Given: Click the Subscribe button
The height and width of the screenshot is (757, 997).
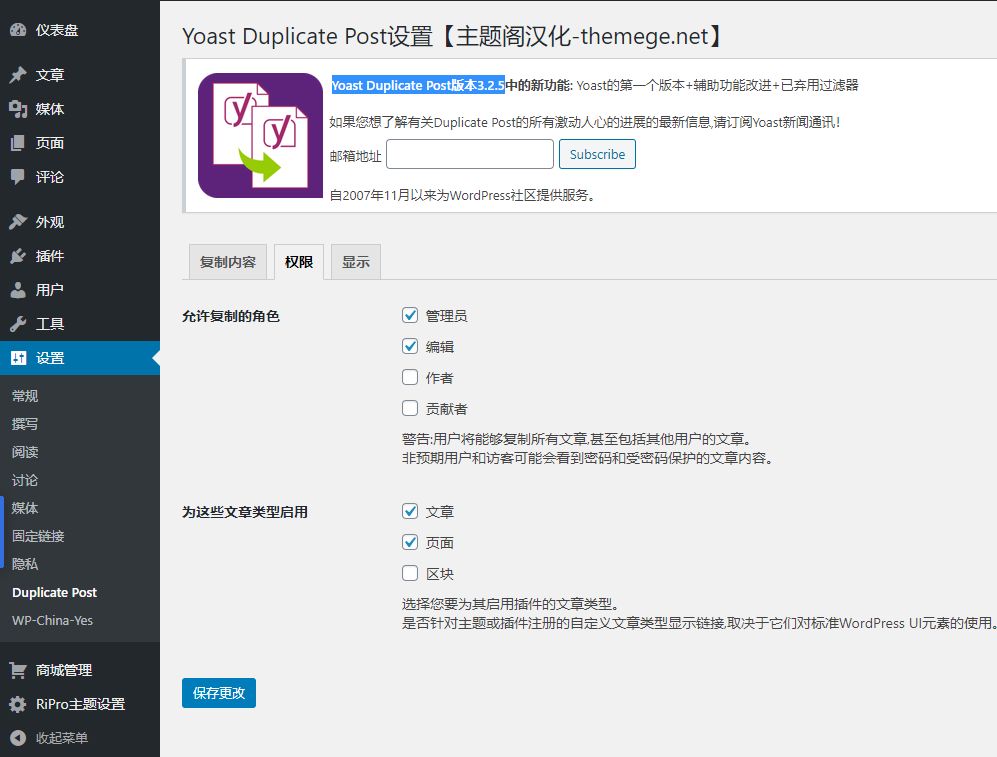Looking at the screenshot, I should point(597,154).
